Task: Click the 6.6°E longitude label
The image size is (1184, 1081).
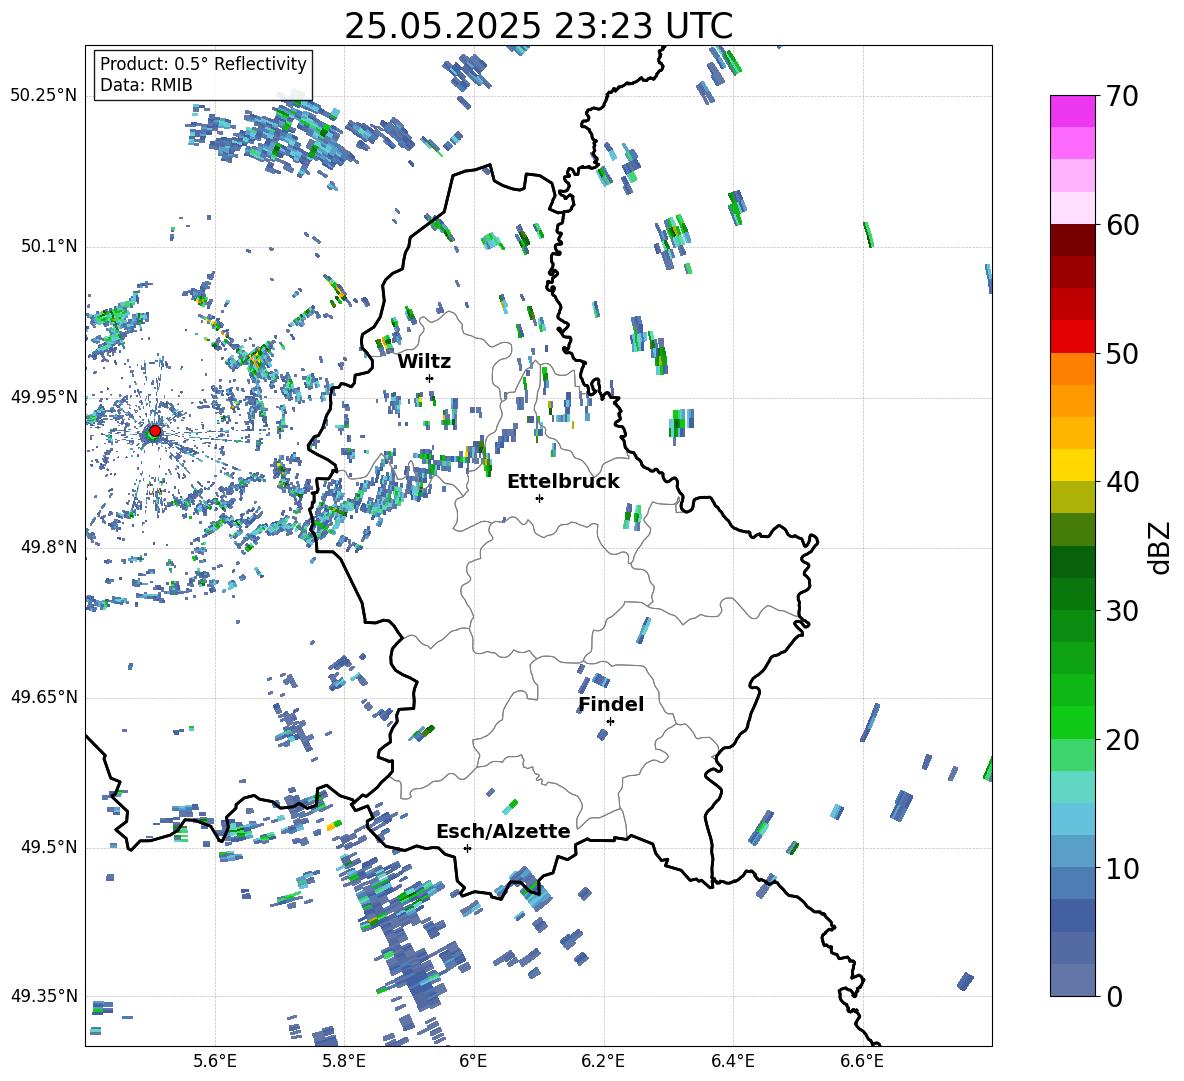Action: pos(862,1061)
